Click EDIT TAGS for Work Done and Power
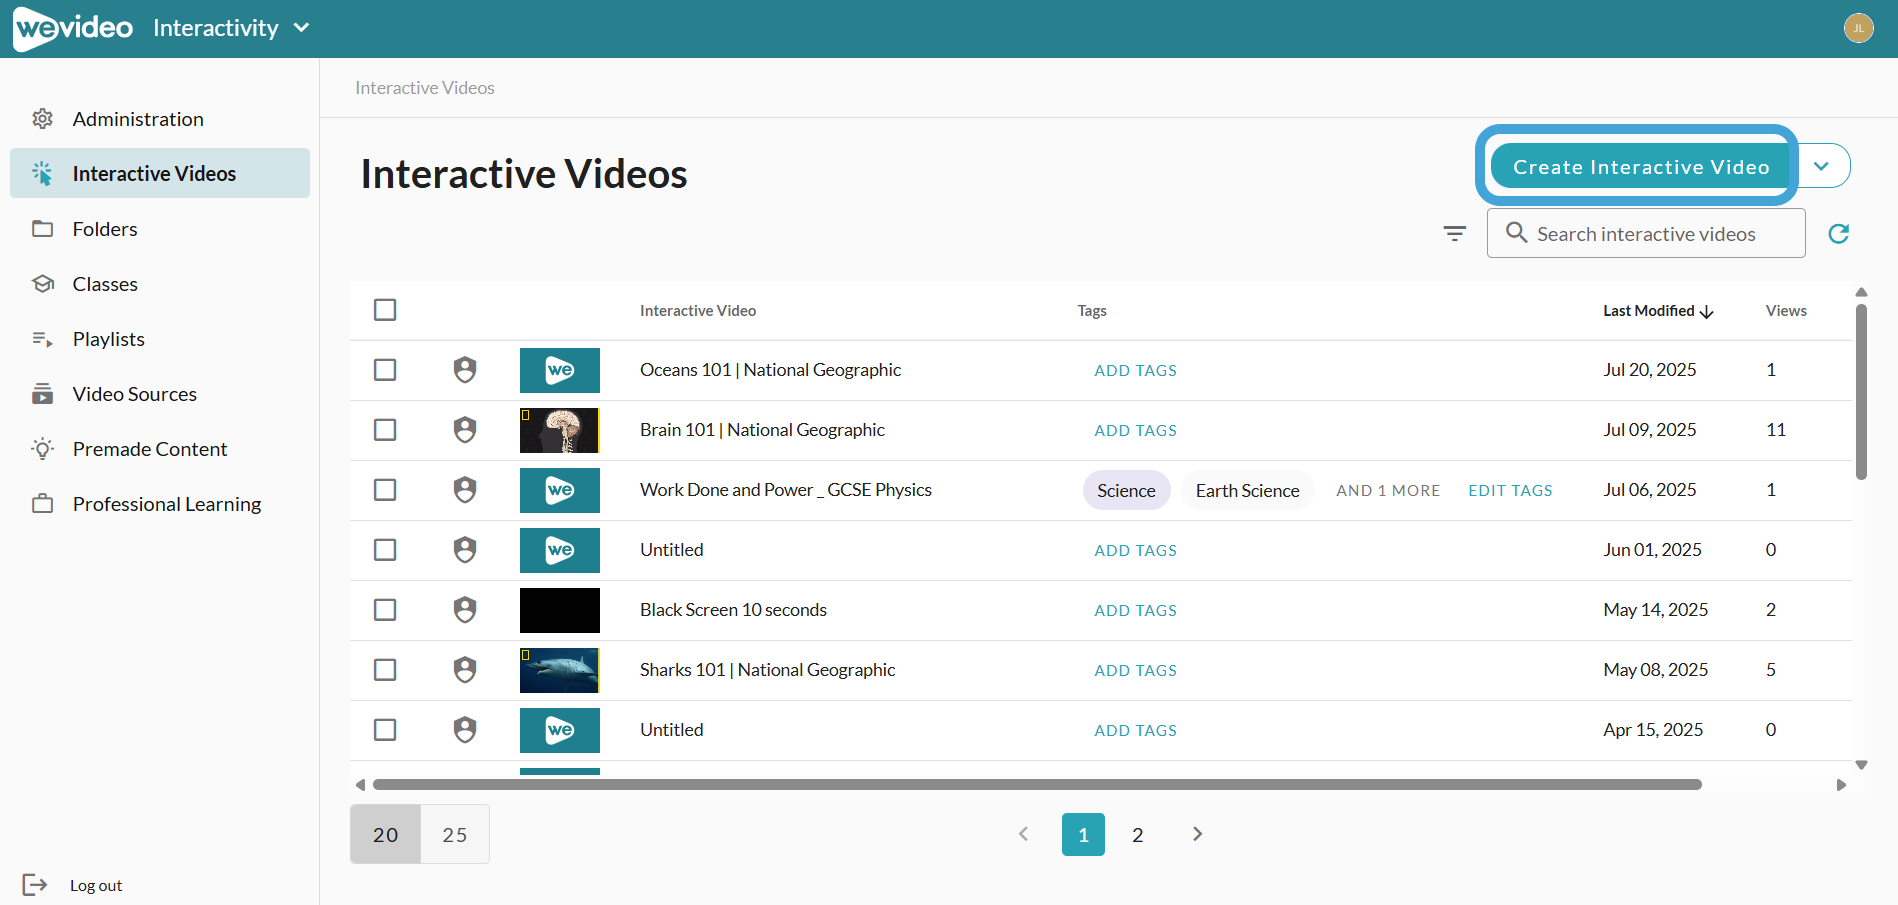This screenshot has width=1898, height=905. tap(1510, 491)
